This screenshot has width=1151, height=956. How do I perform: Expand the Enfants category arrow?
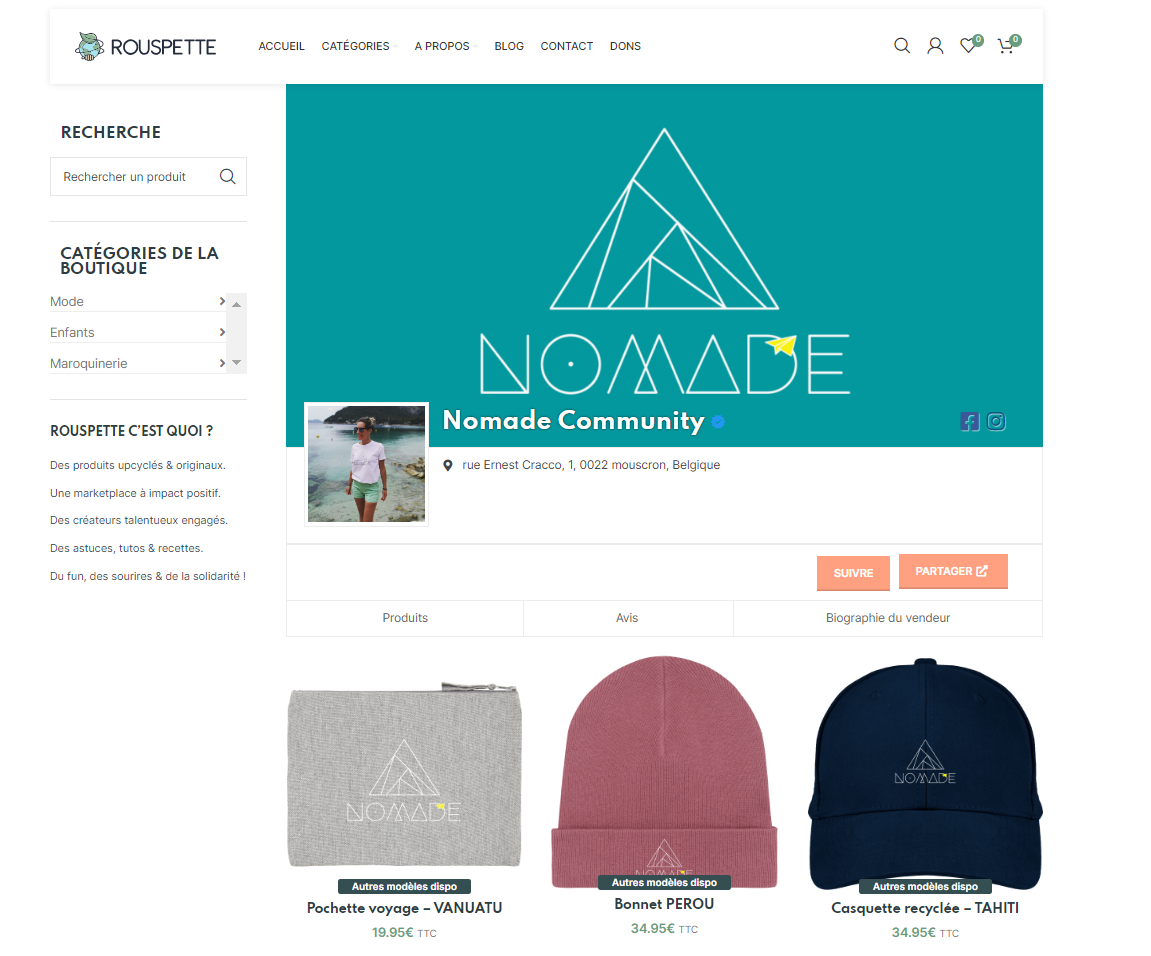click(x=222, y=332)
